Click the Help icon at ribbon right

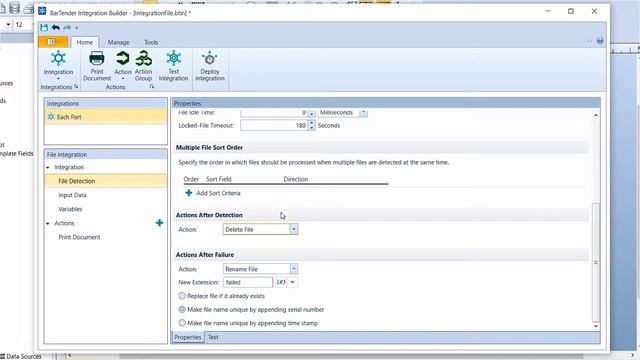pyautogui.click(x=600, y=41)
